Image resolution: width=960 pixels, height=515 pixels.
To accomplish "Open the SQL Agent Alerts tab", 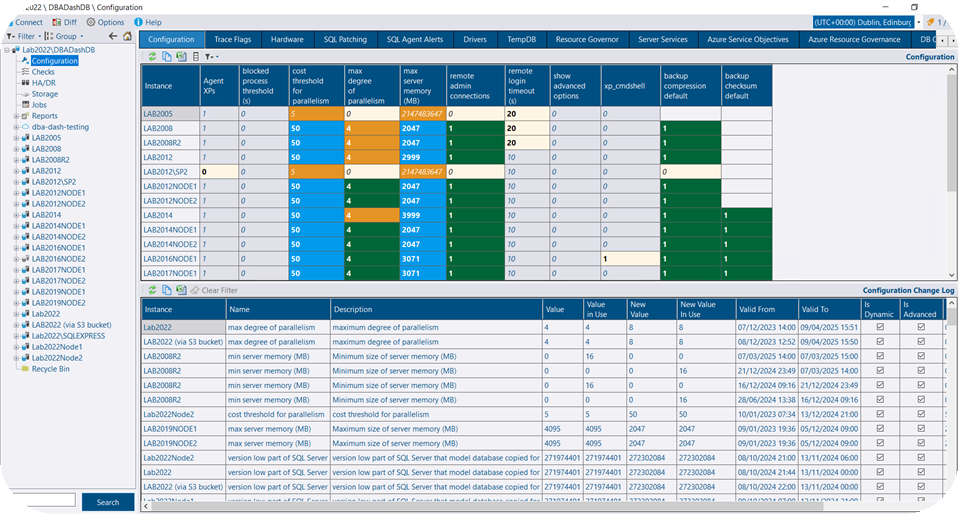I will pos(415,39).
